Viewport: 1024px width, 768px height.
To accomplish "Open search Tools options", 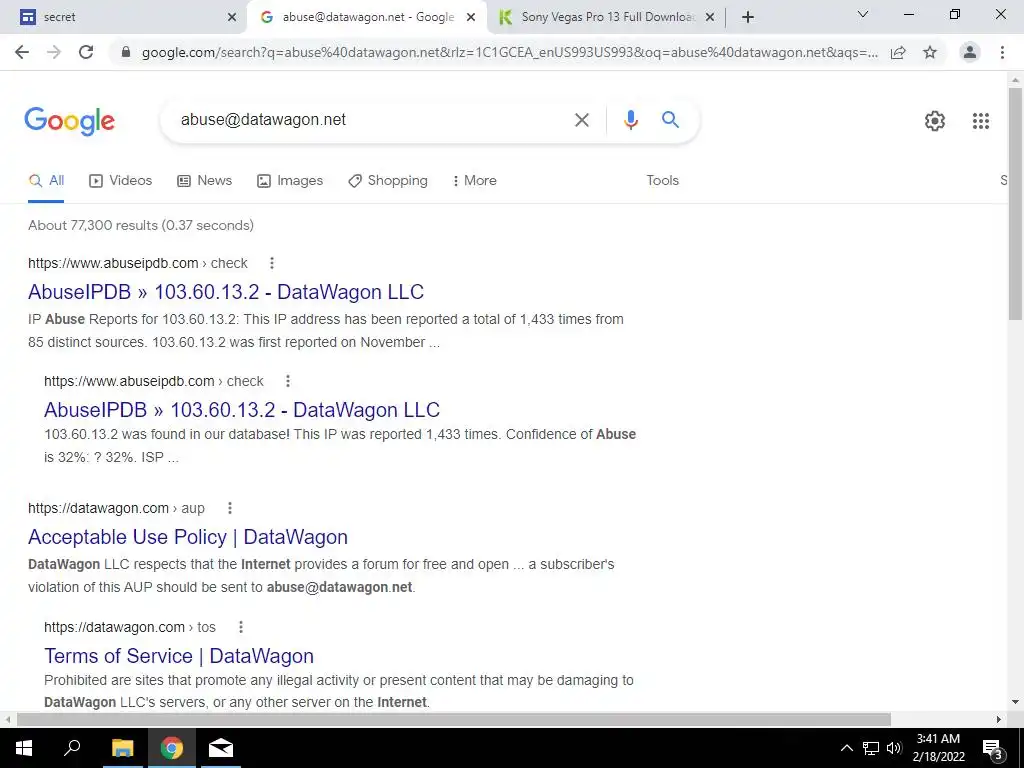I will 662,181.
